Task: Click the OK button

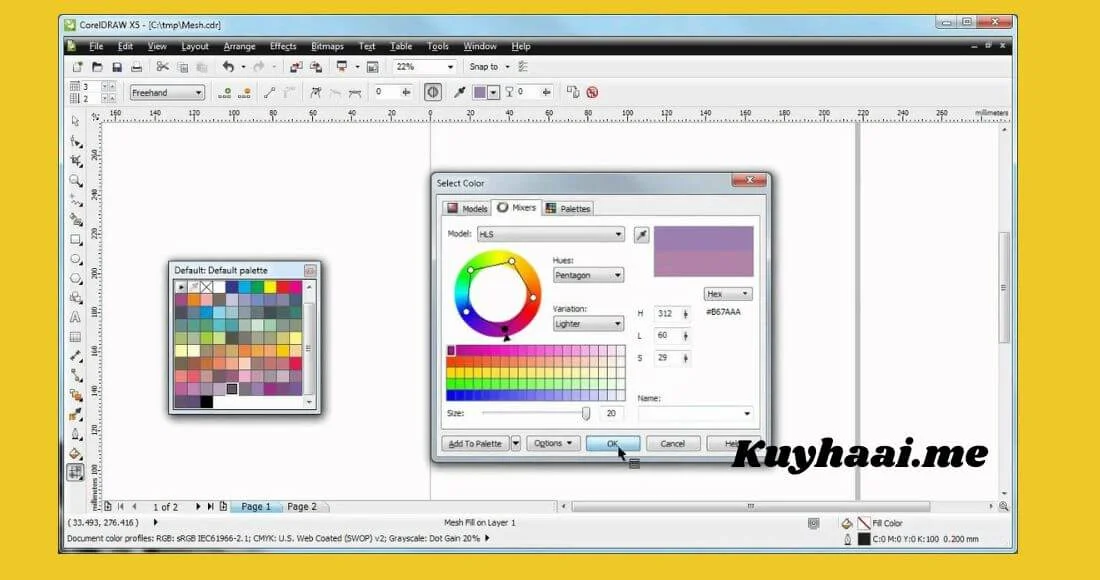Action: pos(612,443)
